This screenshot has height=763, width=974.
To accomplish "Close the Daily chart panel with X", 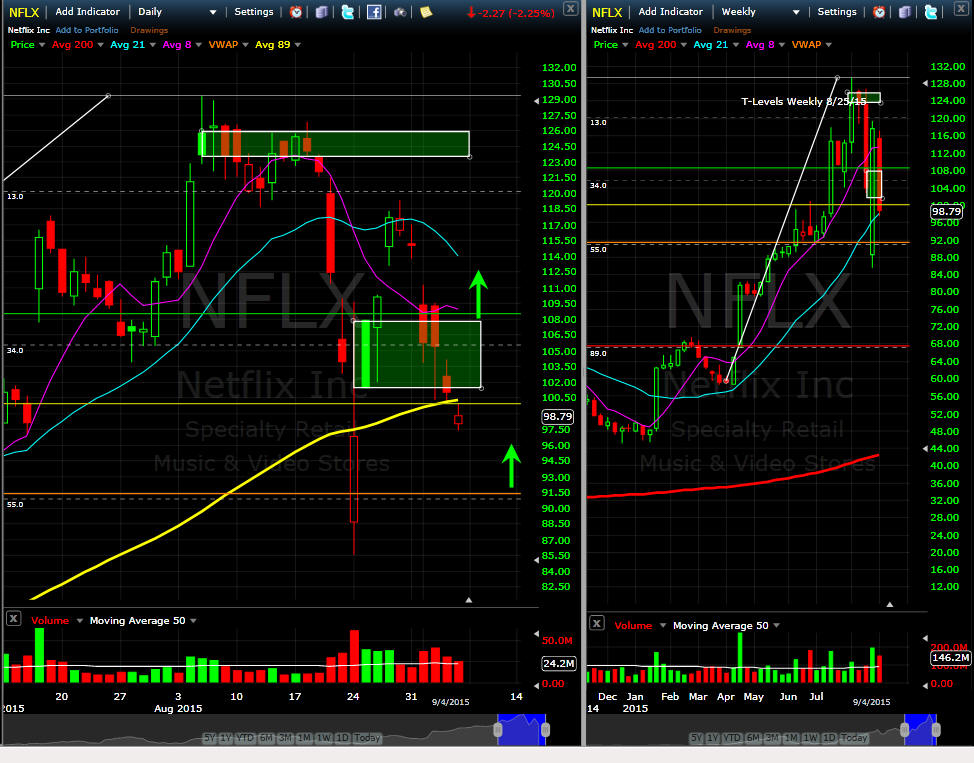I will (x=570, y=8).
